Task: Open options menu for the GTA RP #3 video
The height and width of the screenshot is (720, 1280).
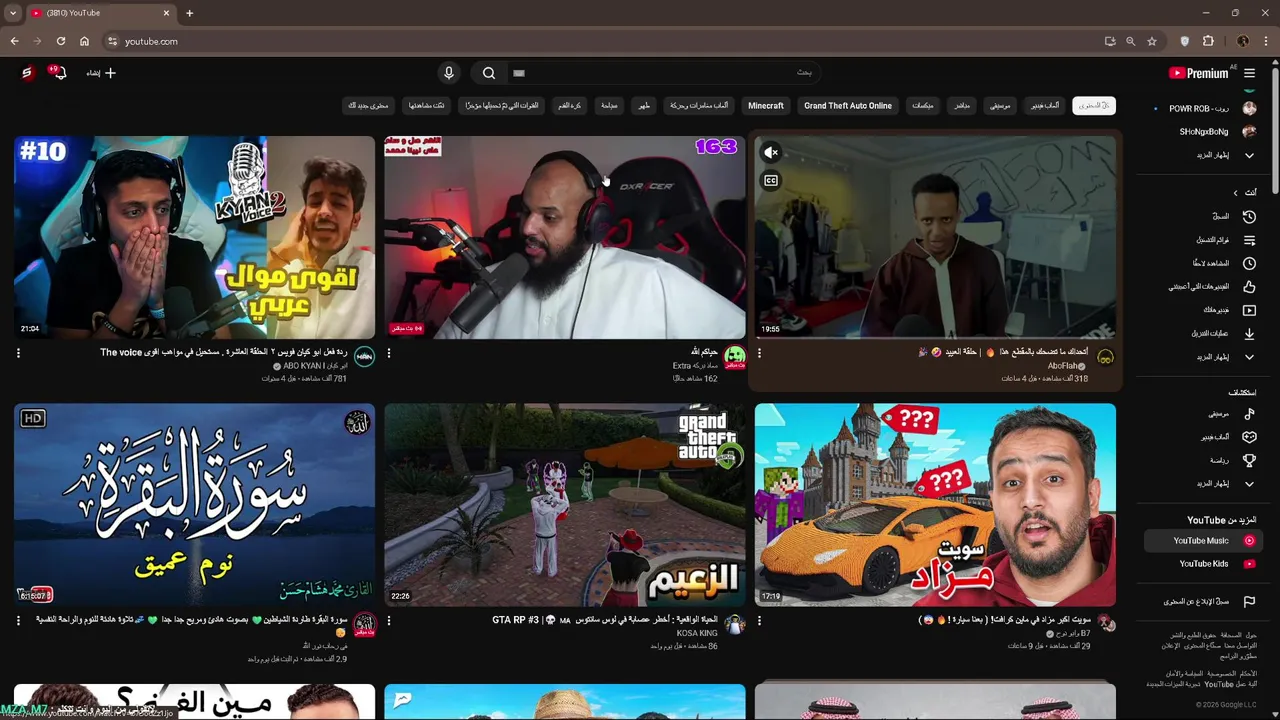Action: [x=389, y=621]
